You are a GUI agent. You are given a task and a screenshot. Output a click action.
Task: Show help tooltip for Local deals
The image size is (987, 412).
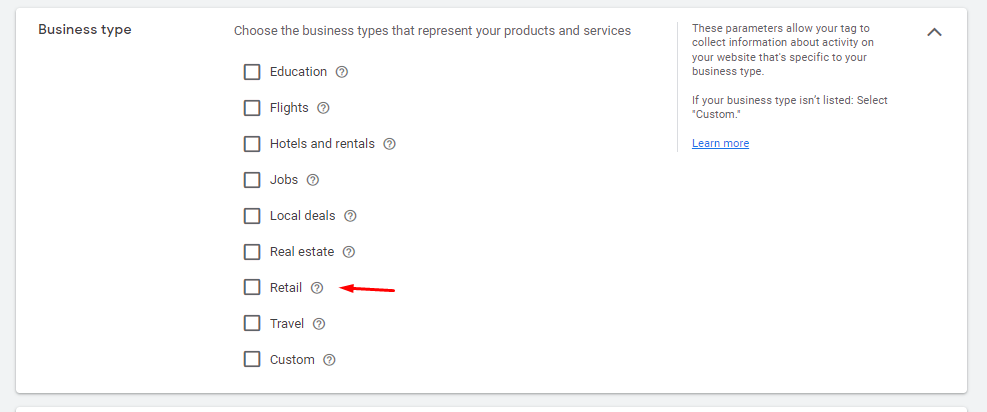tap(350, 216)
